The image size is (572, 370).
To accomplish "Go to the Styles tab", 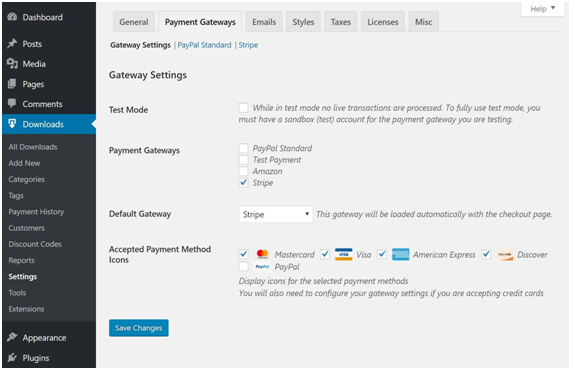I will 303,22.
